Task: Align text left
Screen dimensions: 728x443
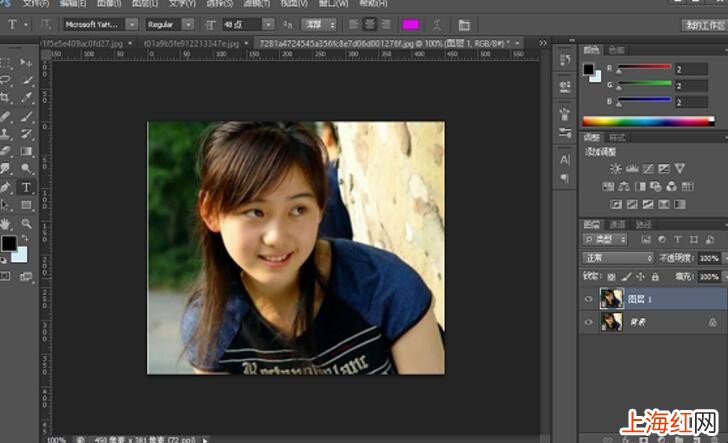Action: (x=354, y=24)
